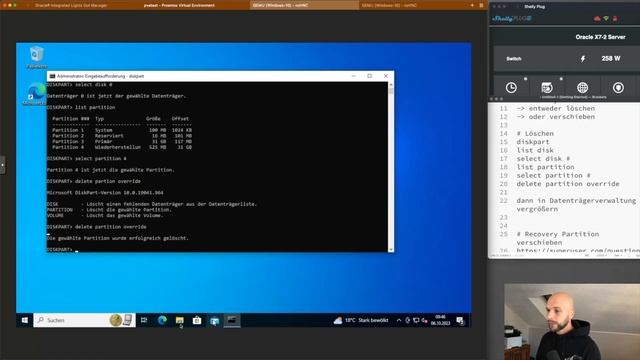Minimize the diskpart command window
Screen dimensions: 640x360
click(x=354, y=76)
